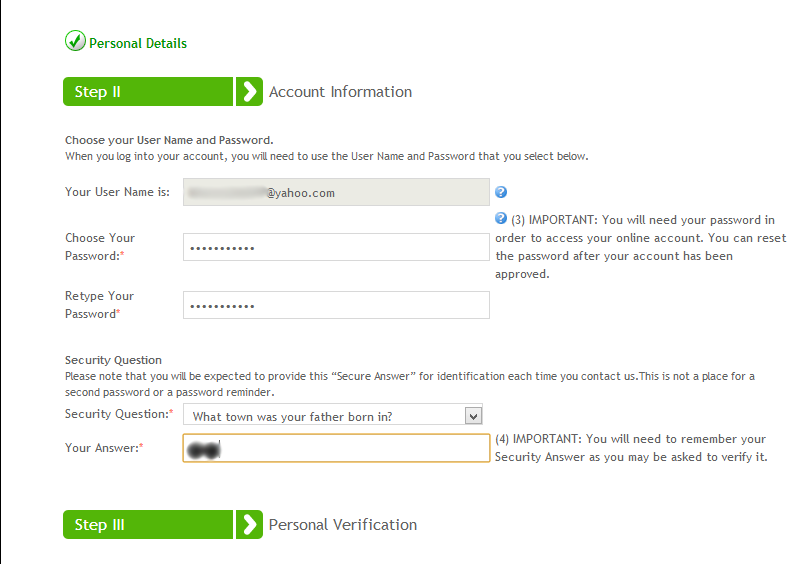The image size is (793, 564).
Task: Click the 'Choose Your Password:' label
Action: pyautogui.click(x=100, y=247)
